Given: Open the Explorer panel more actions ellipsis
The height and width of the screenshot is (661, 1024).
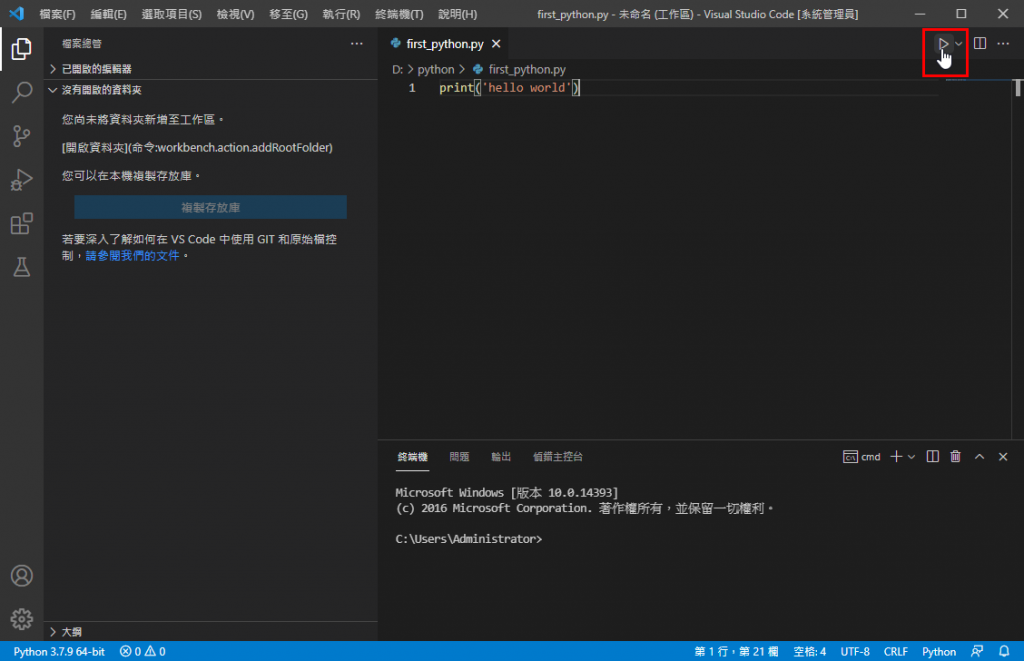Looking at the screenshot, I should (x=357, y=44).
